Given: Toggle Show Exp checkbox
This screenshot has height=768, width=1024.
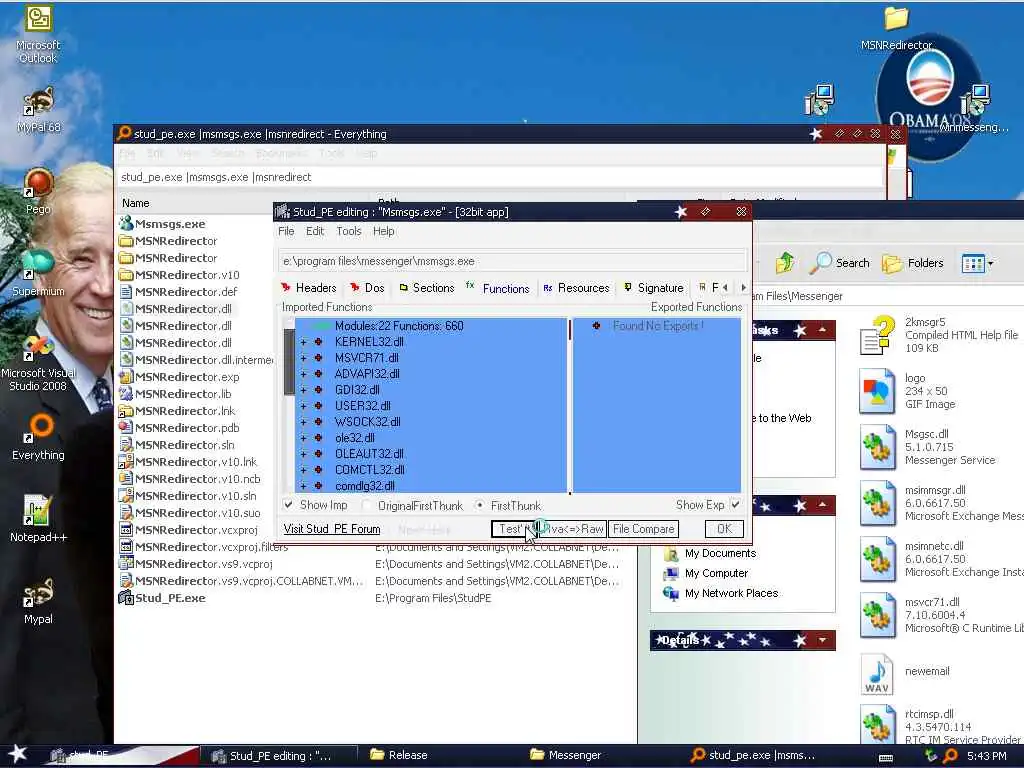Looking at the screenshot, I should pos(735,505).
